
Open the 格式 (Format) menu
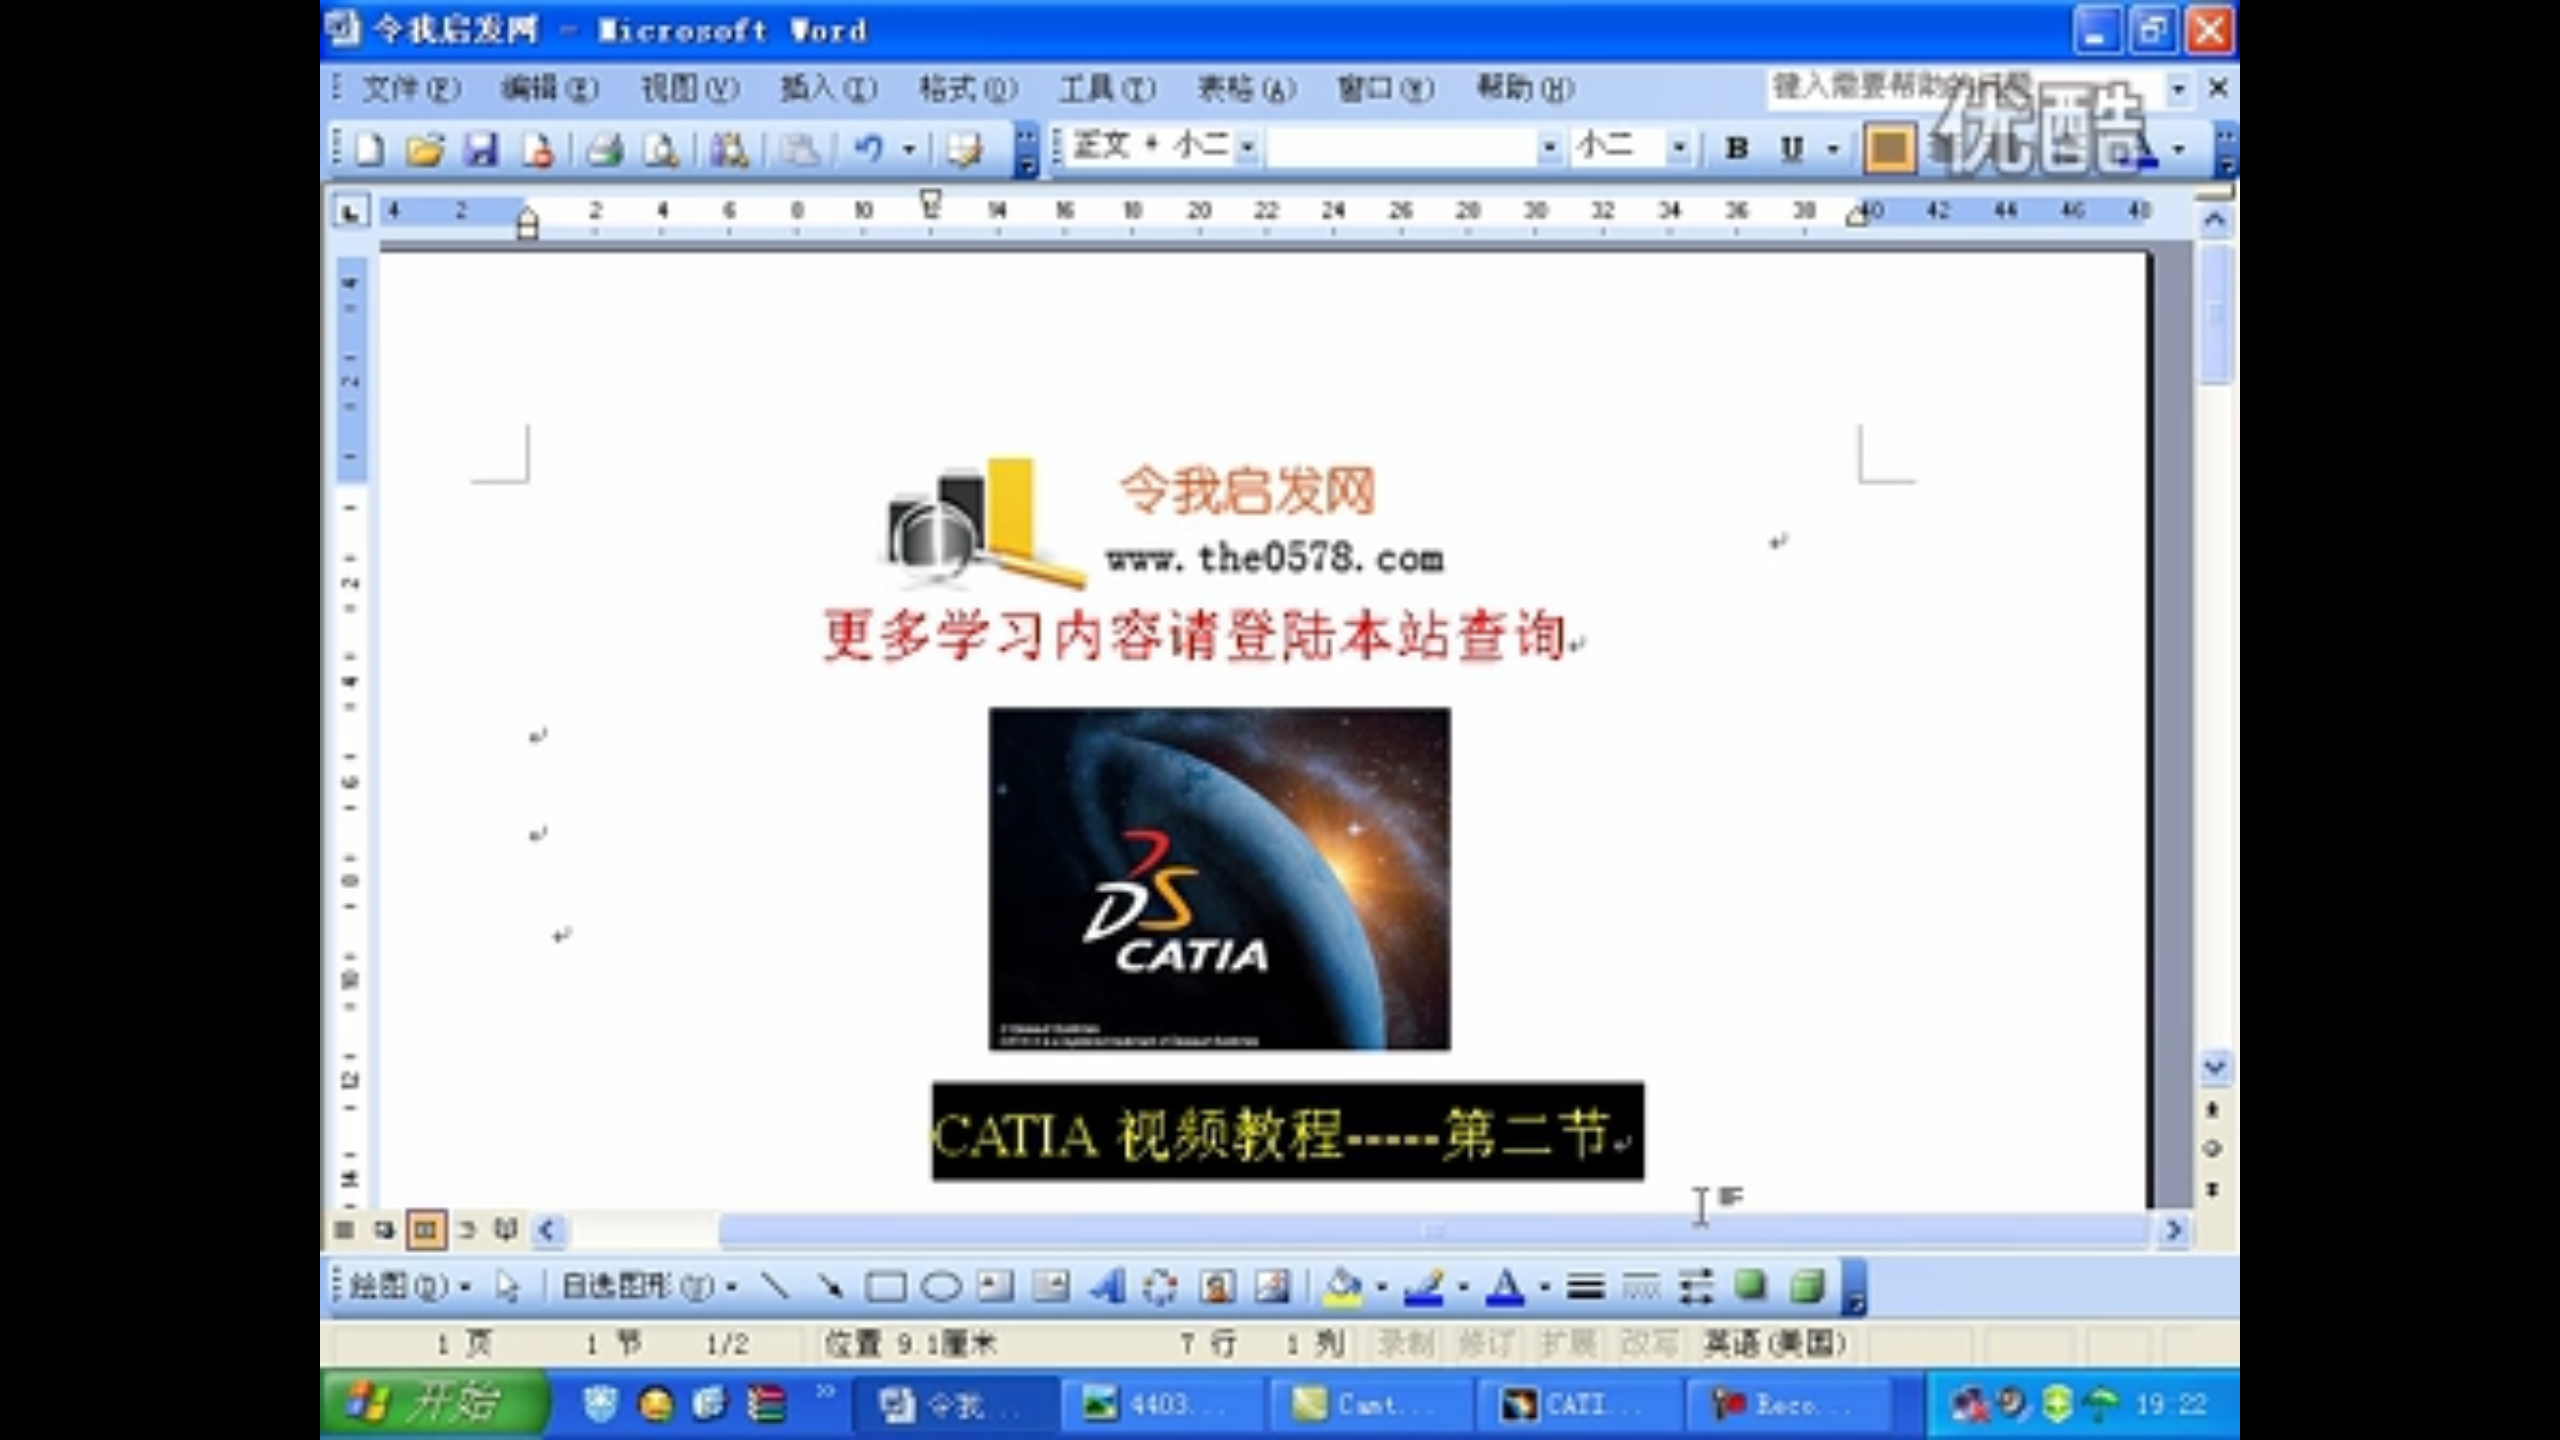967,89
